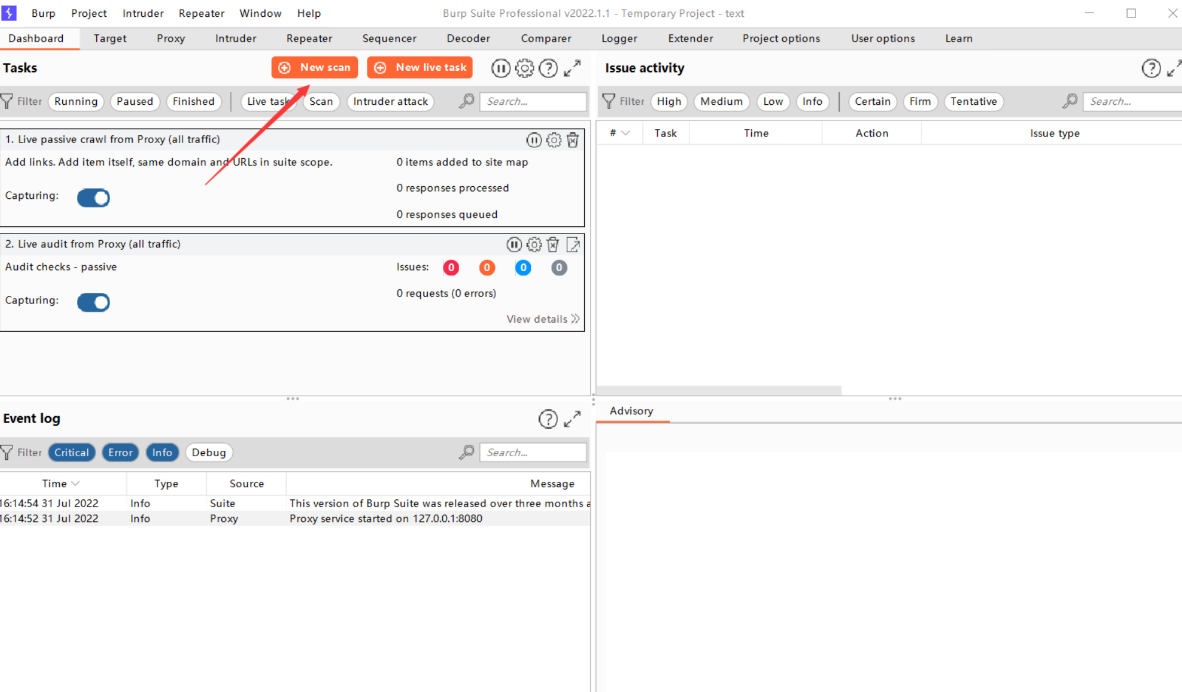
Task: Toggle Debug filter in Event log
Action: pyautogui.click(x=209, y=452)
